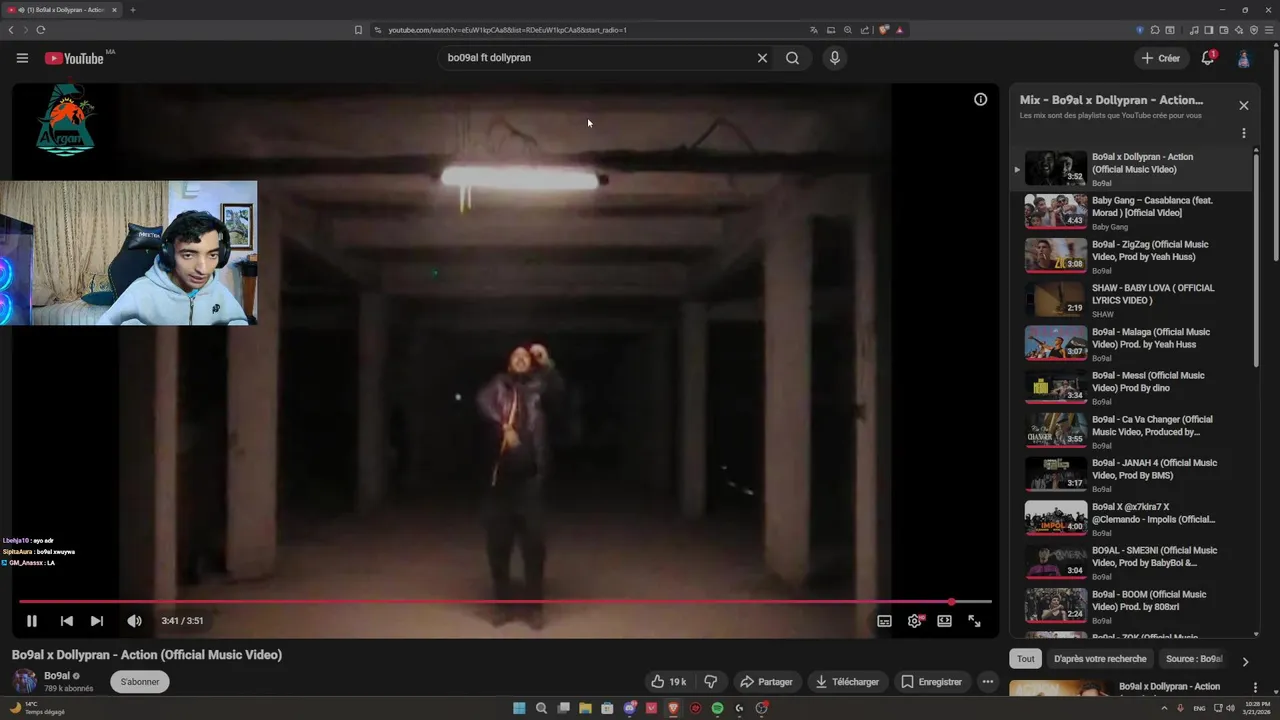Open the player settings gear
This screenshot has height=720, width=1280.
(915, 621)
